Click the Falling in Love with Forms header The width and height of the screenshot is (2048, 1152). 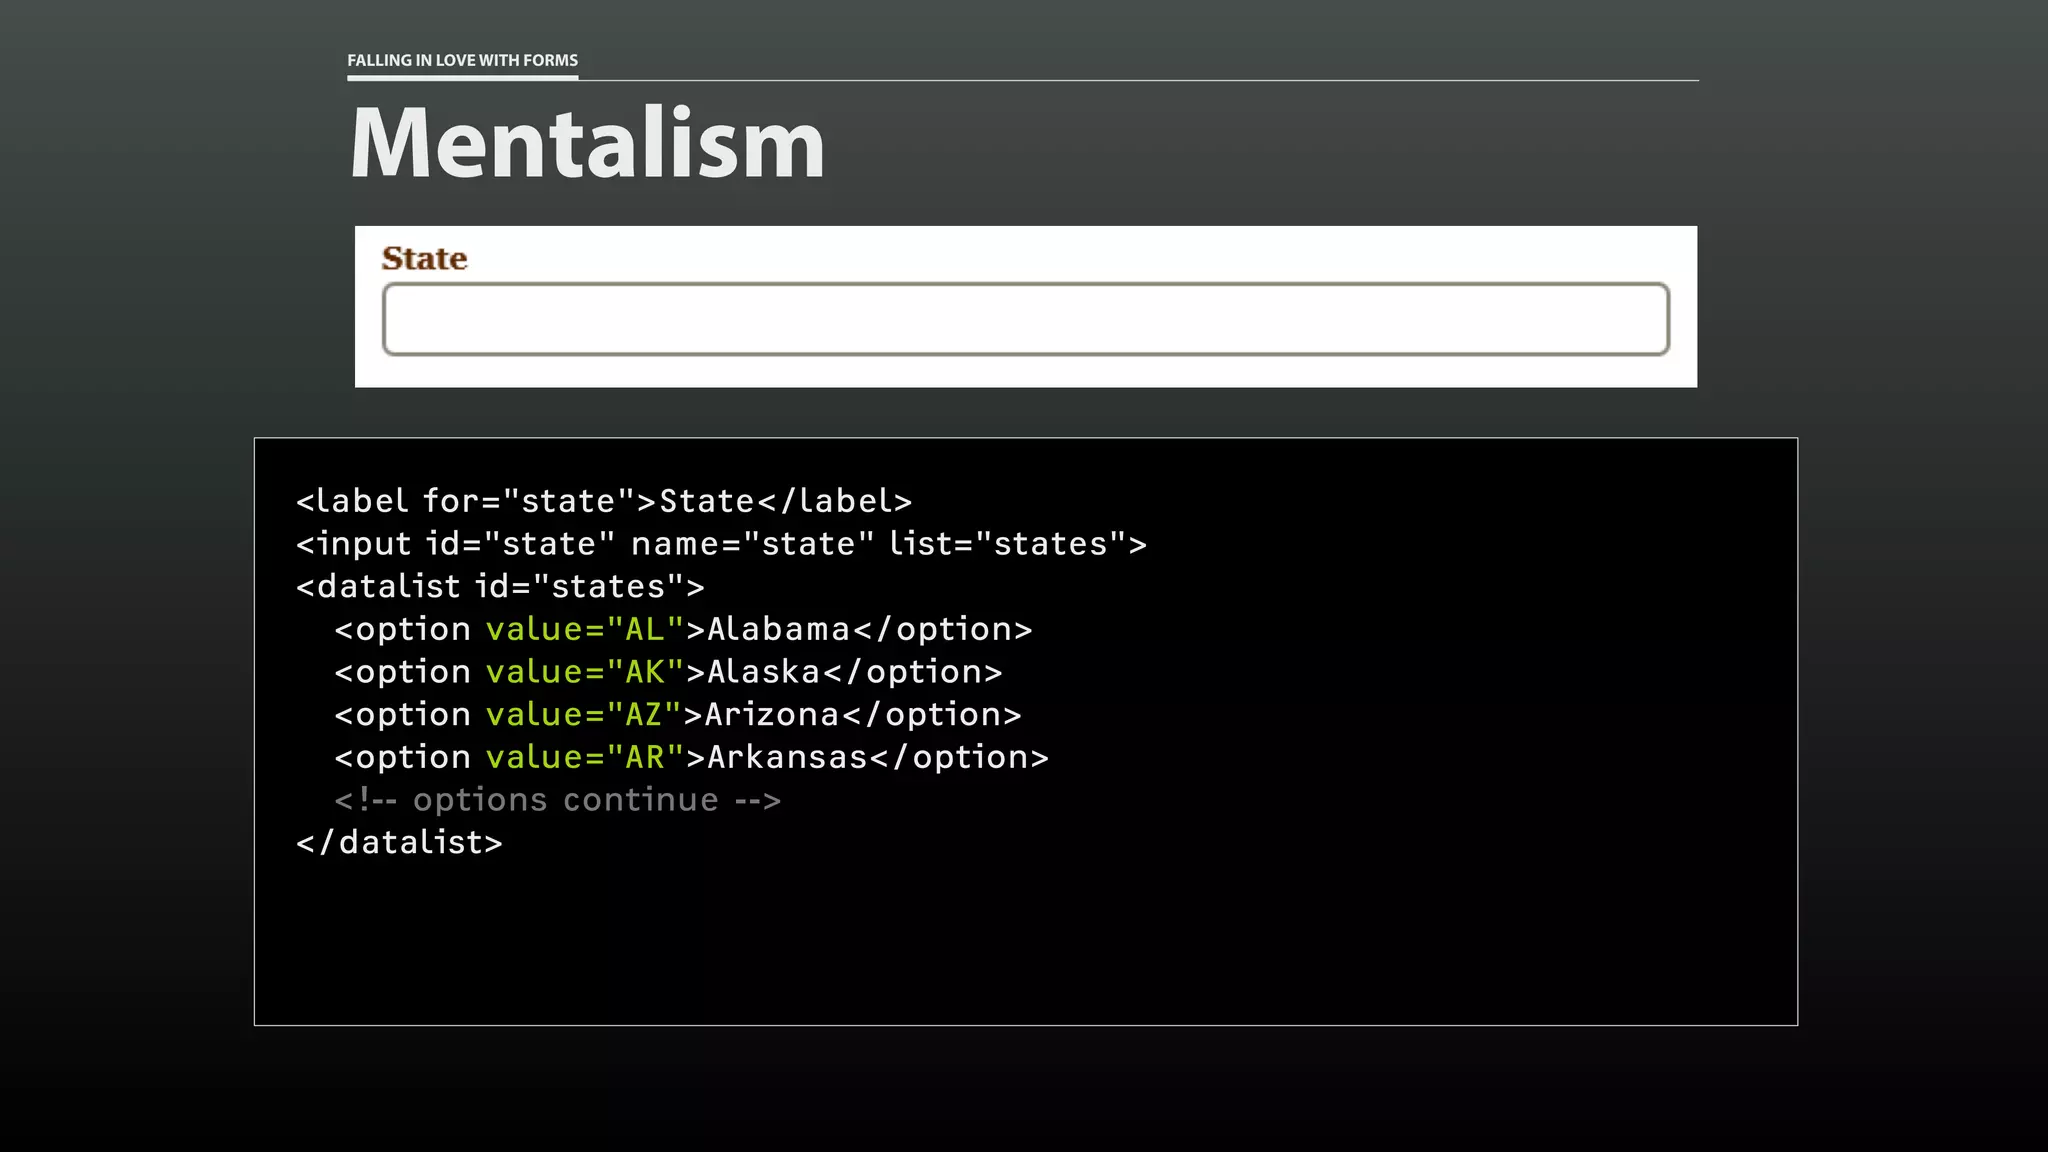coord(462,60)
